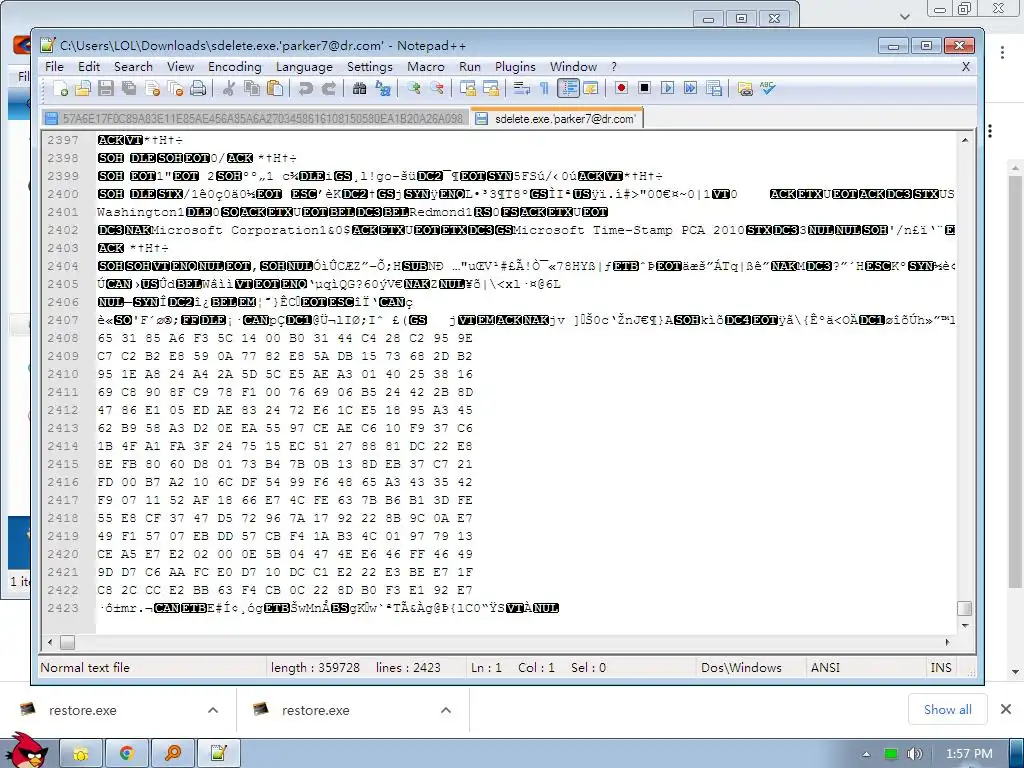
Task: Click the Zoom In magnifier icon
Action: pyautogui.click(x=413, y=88)
